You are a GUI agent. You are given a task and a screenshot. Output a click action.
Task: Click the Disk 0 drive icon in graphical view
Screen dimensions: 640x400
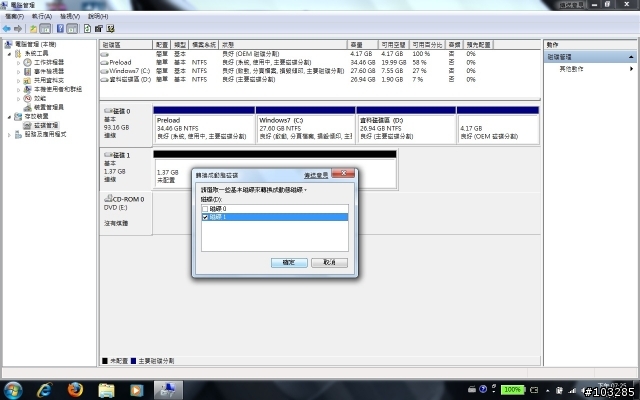pos(108,111)
